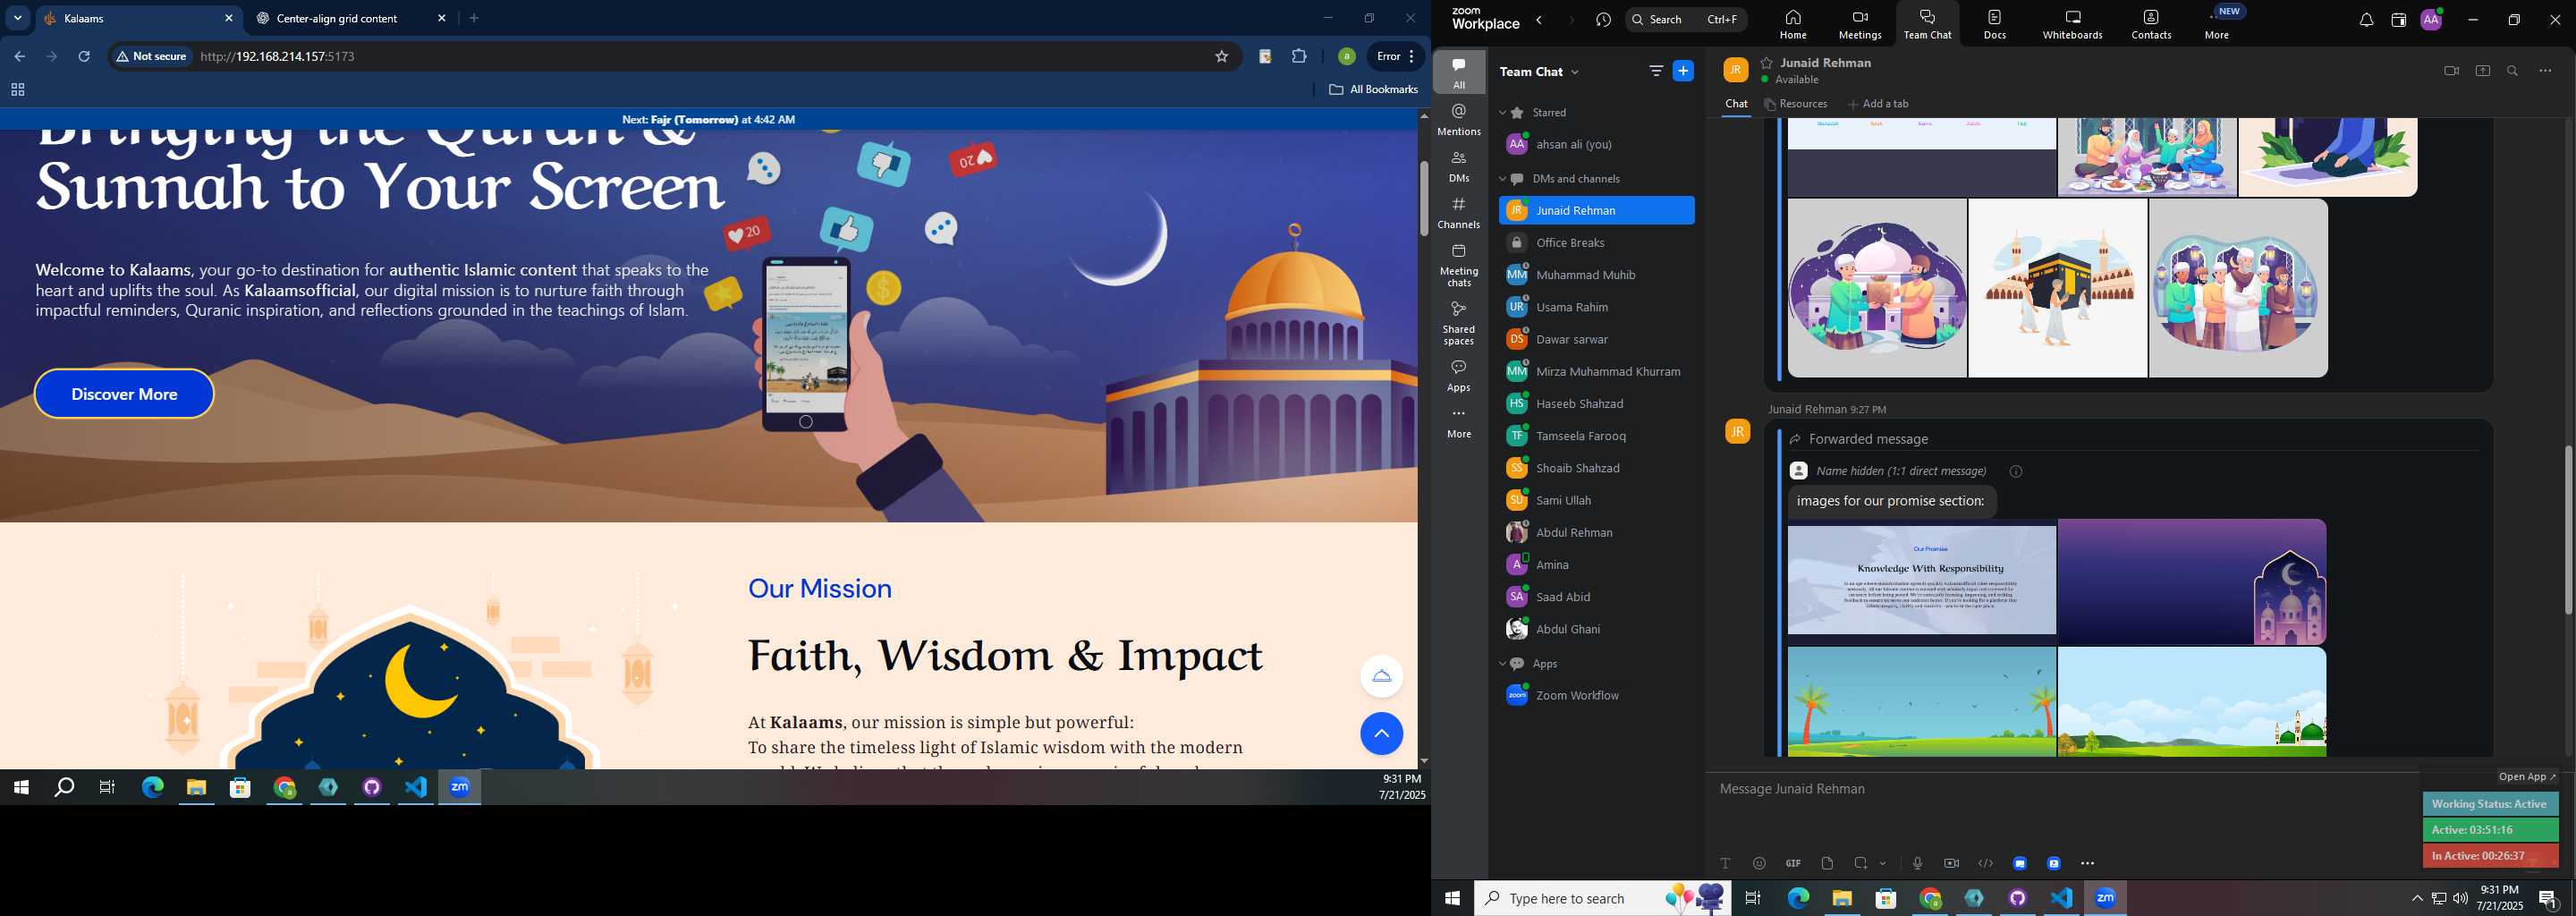Open GIF picker in message toolbar

1793,863
